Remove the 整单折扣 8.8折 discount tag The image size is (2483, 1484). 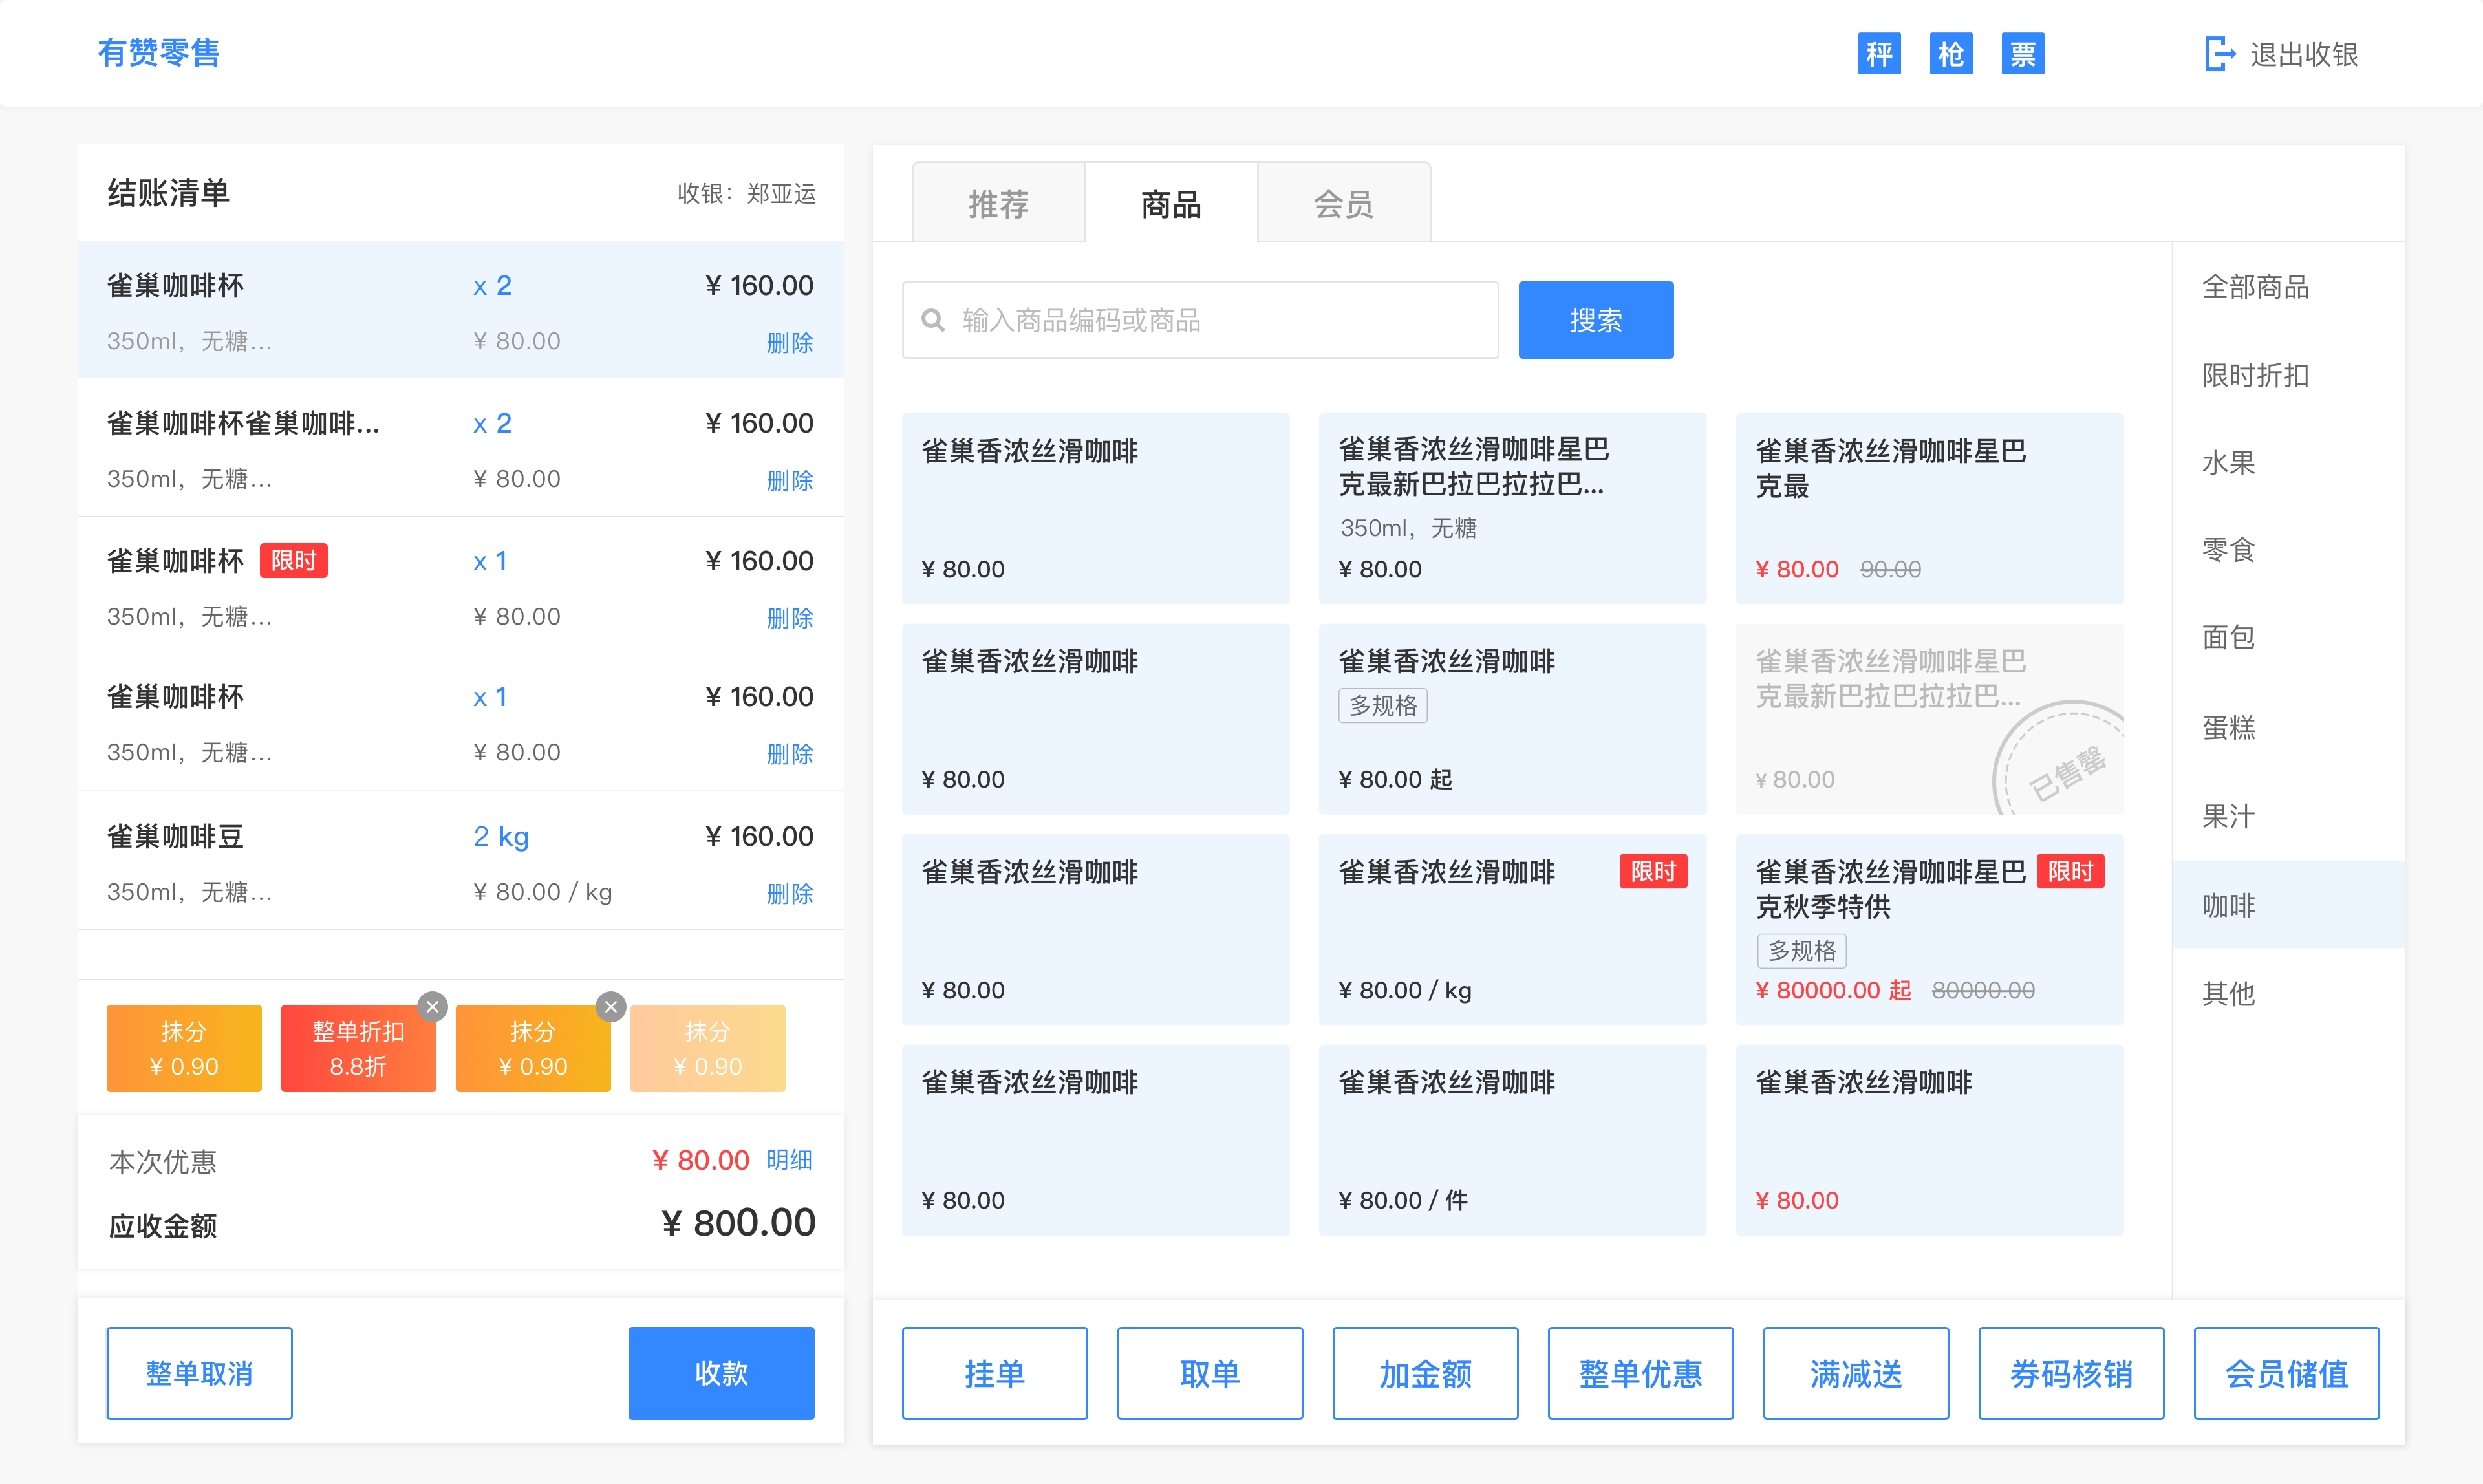point(432,1006)
